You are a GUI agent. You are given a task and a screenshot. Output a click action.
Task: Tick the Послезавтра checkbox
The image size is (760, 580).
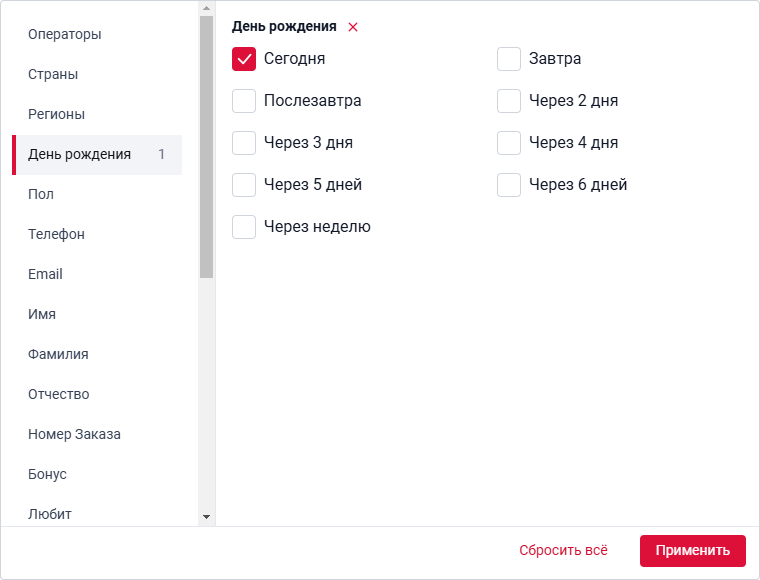(x=244, y=101)
